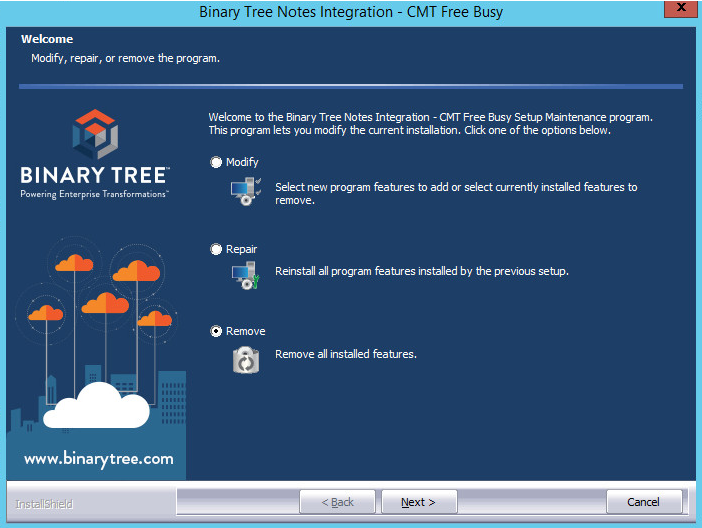Click the < Back button

click(x=337, y=502)
